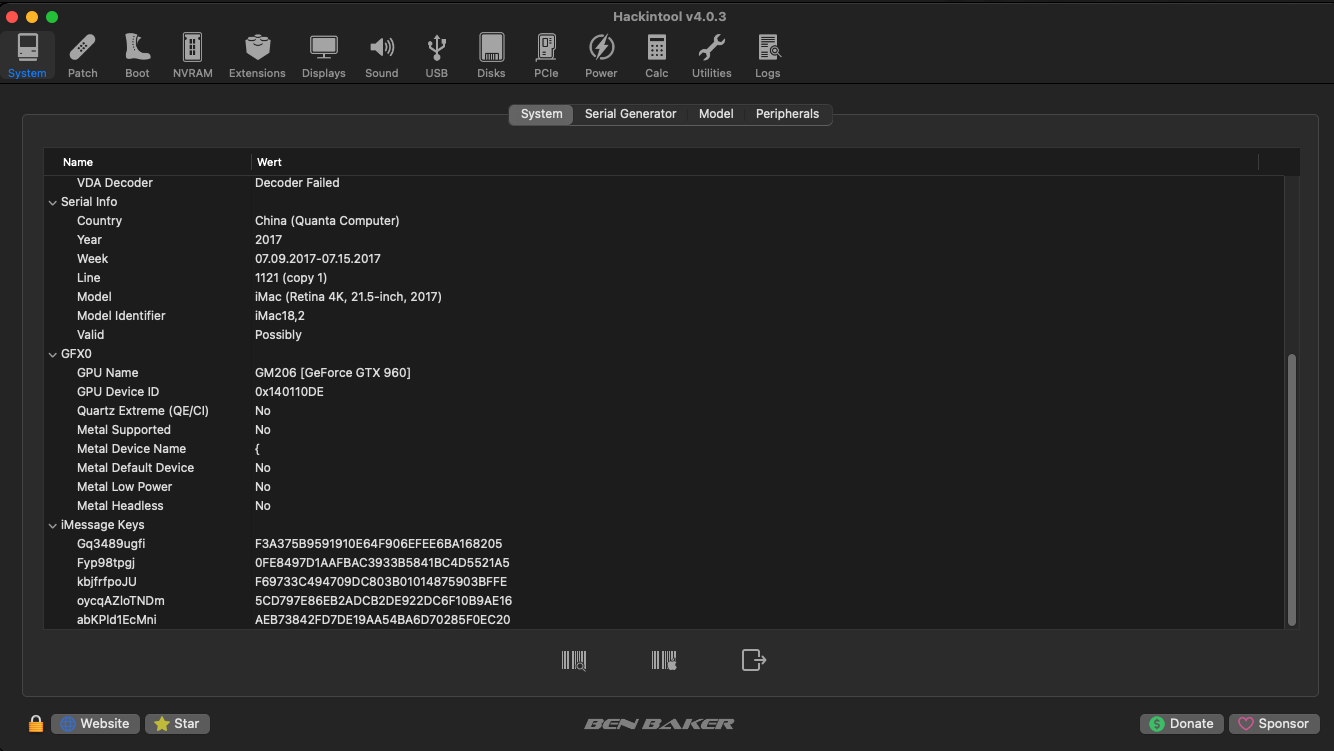
Task: Select the Valid row
Action: [664, 335]
